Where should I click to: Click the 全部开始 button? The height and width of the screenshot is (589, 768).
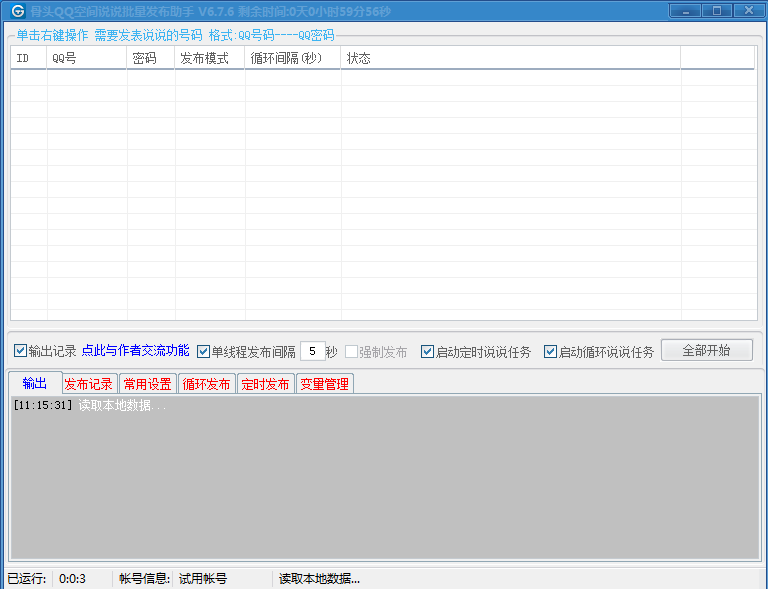pos(706,350)
